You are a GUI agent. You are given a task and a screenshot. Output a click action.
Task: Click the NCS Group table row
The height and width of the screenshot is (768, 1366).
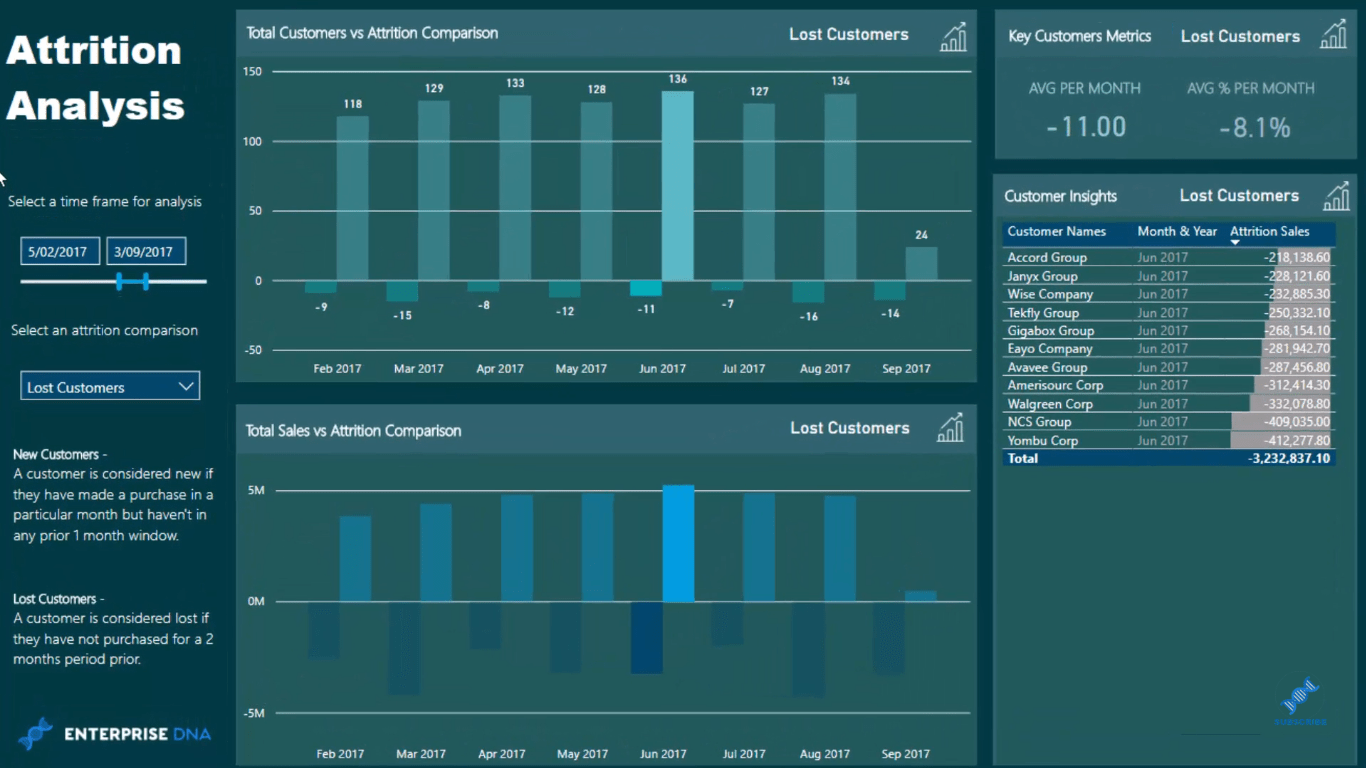tap(1168, 422)
